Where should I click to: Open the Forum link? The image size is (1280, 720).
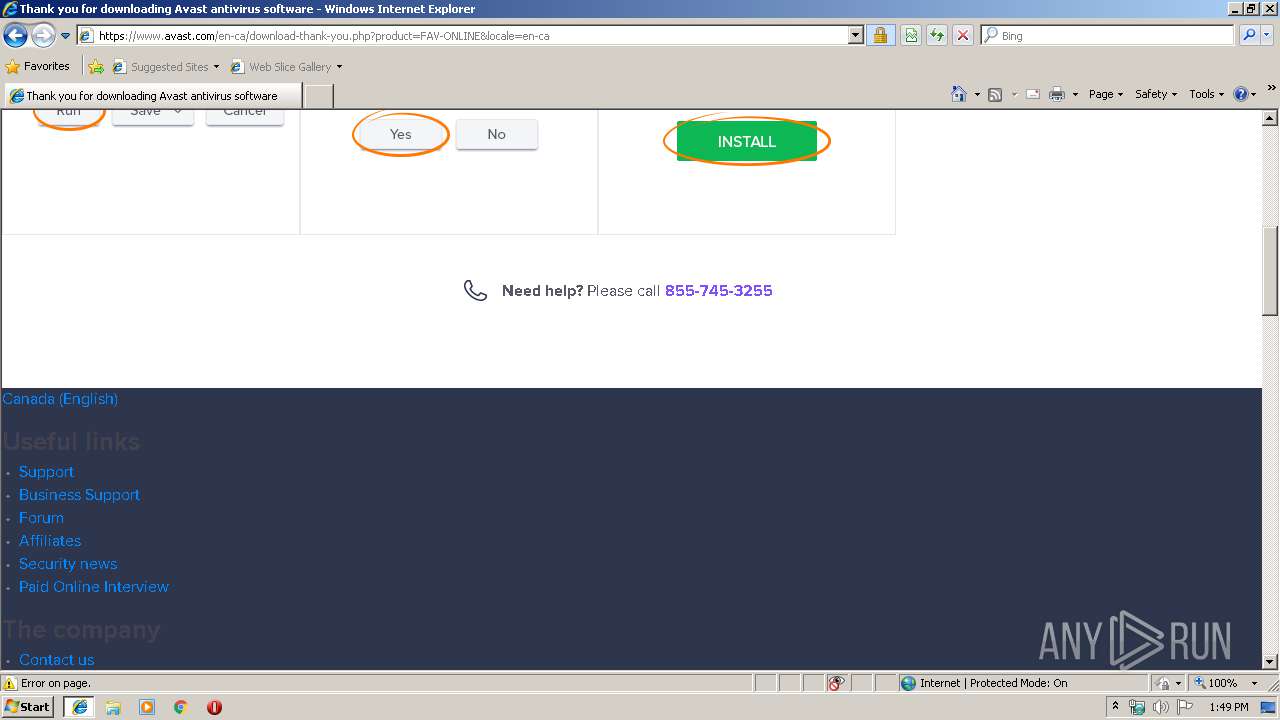[41, 518]
